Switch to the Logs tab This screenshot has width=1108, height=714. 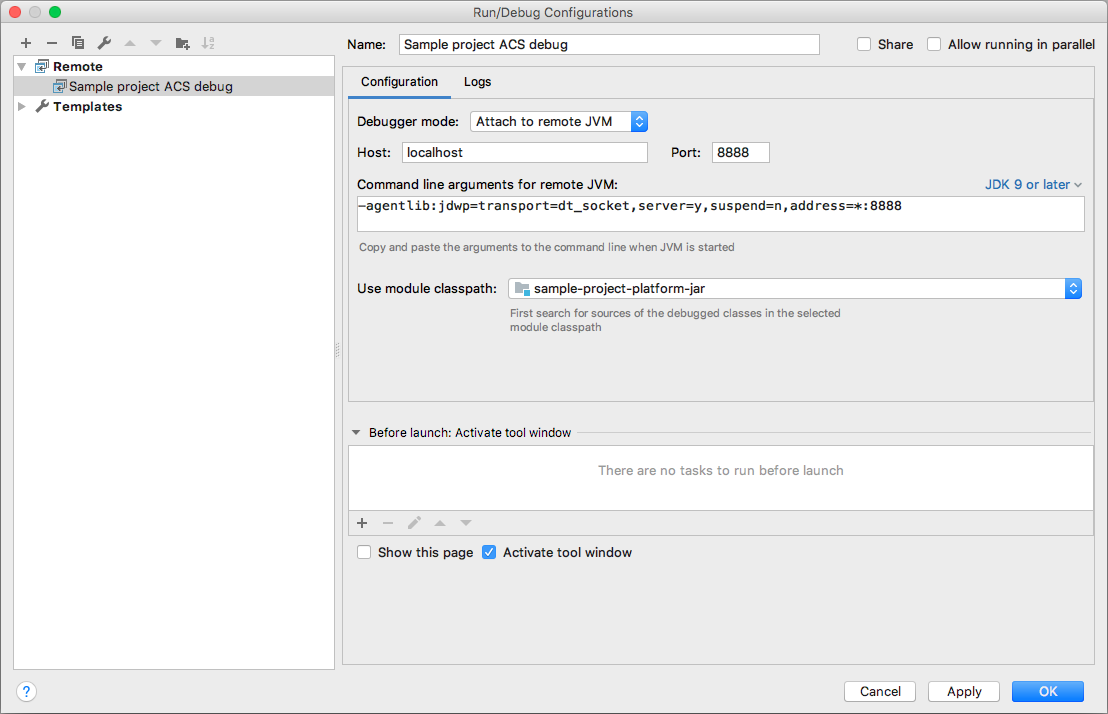point(477,82)
